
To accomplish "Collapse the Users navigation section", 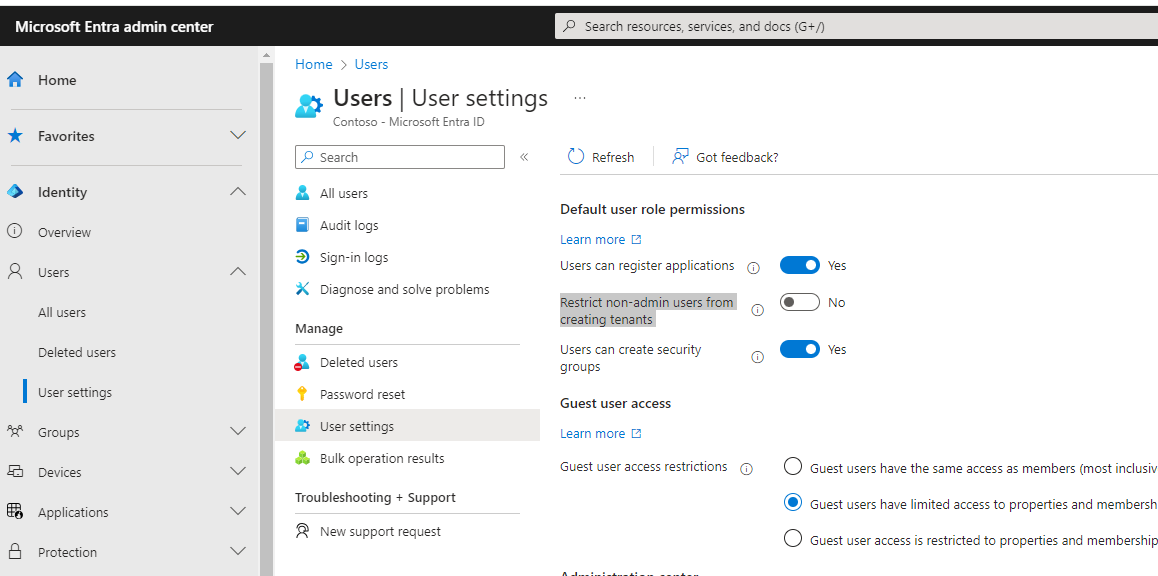I will click(x=238, y=271).
